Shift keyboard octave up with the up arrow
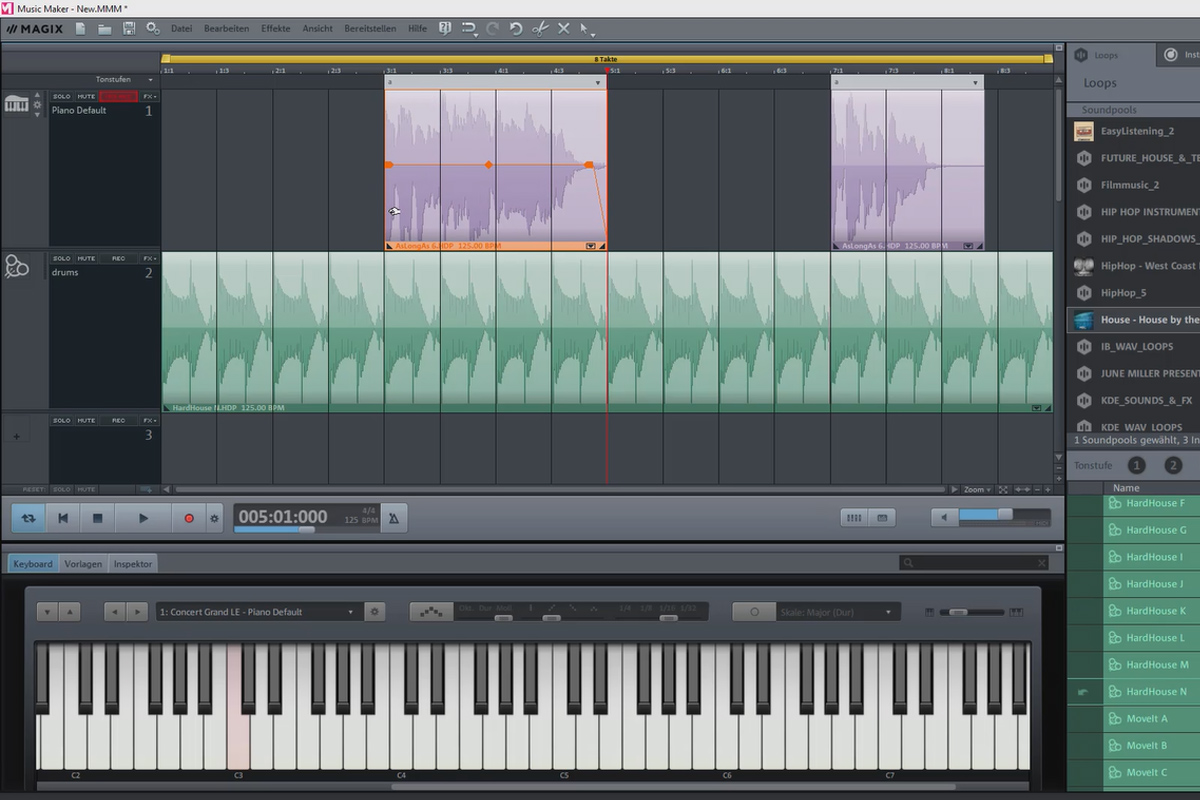Image resolution: width=1200 pixels, height=800 pixels. pyautogui.click(x=69, y=612)
